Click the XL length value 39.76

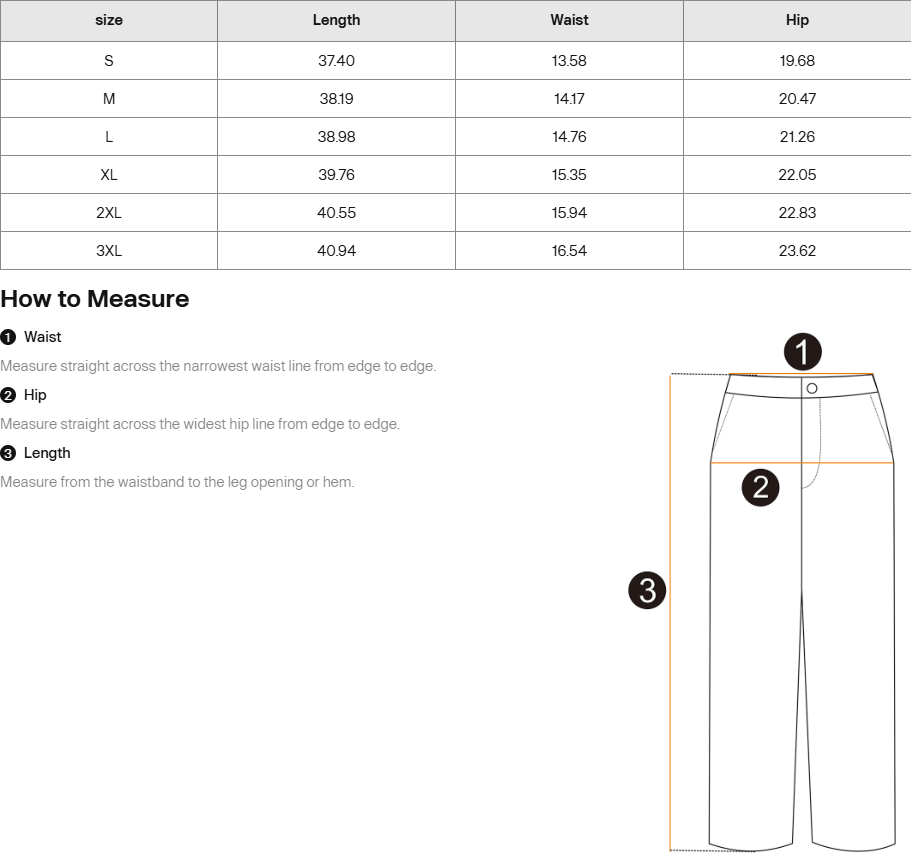coord(336,175)
